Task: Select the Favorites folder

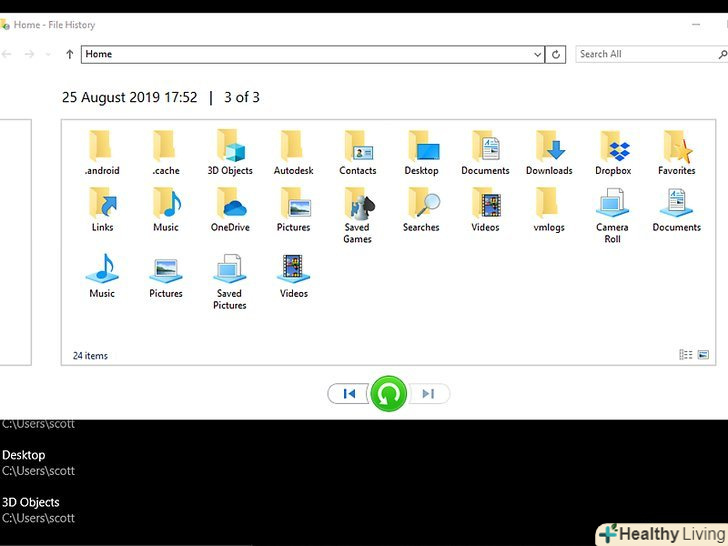Action: 676,153
